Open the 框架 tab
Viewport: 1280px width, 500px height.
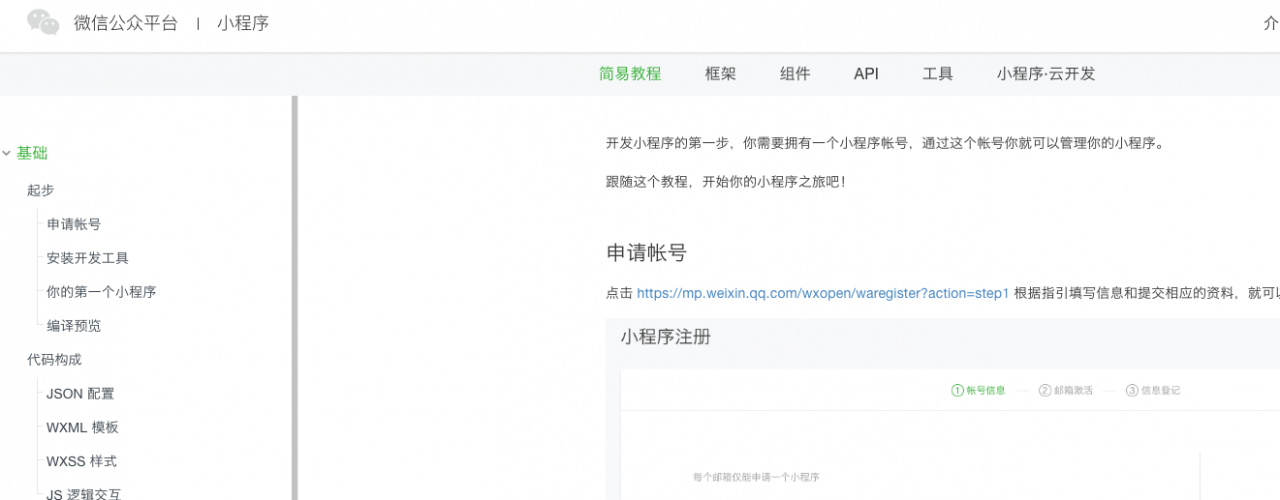point(720,74)
